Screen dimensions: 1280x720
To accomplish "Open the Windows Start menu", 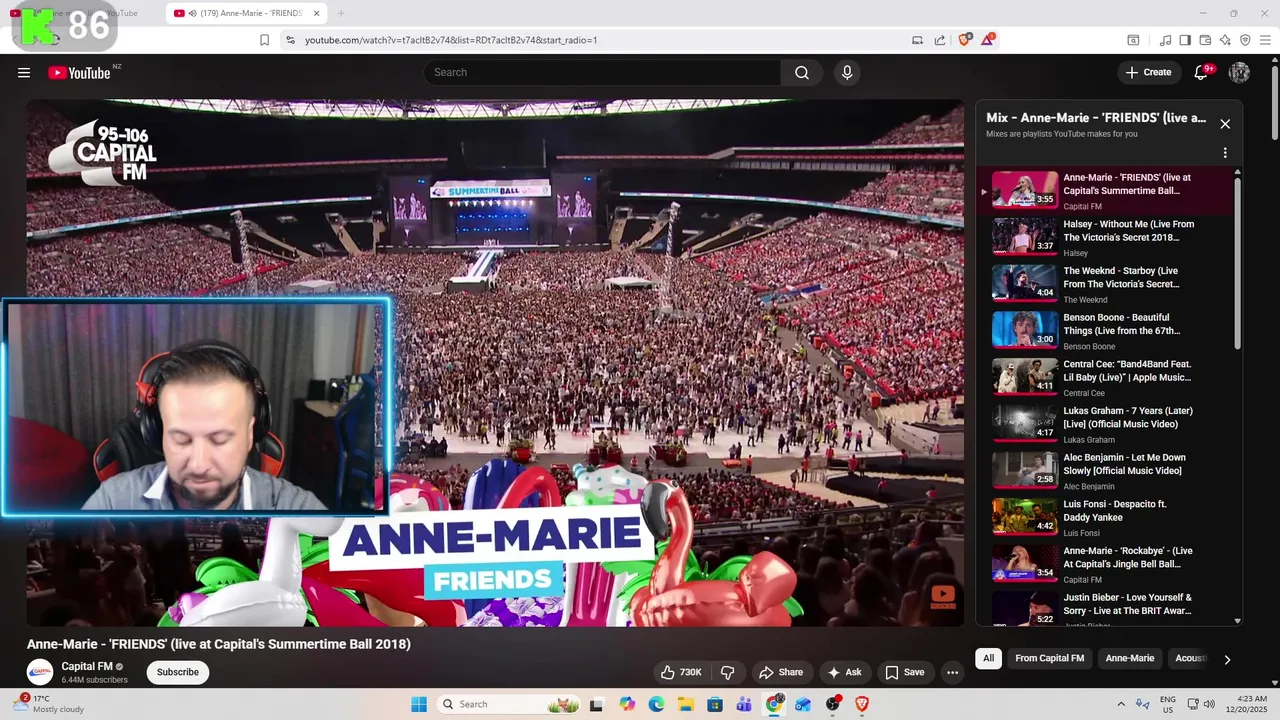I will [x=419, y=704].
